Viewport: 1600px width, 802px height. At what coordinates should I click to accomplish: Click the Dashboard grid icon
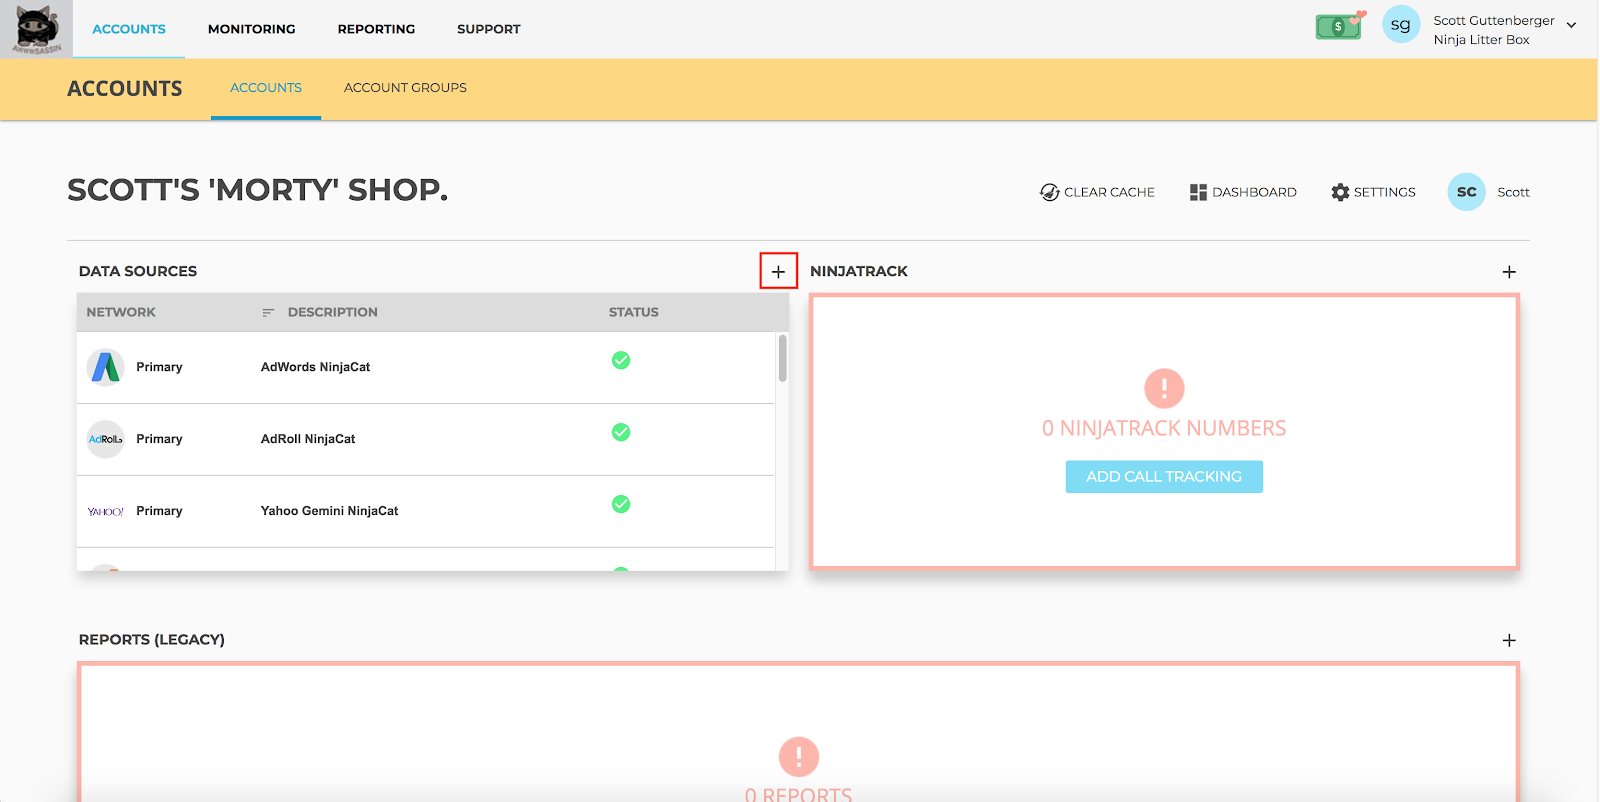pos(1198,192)
